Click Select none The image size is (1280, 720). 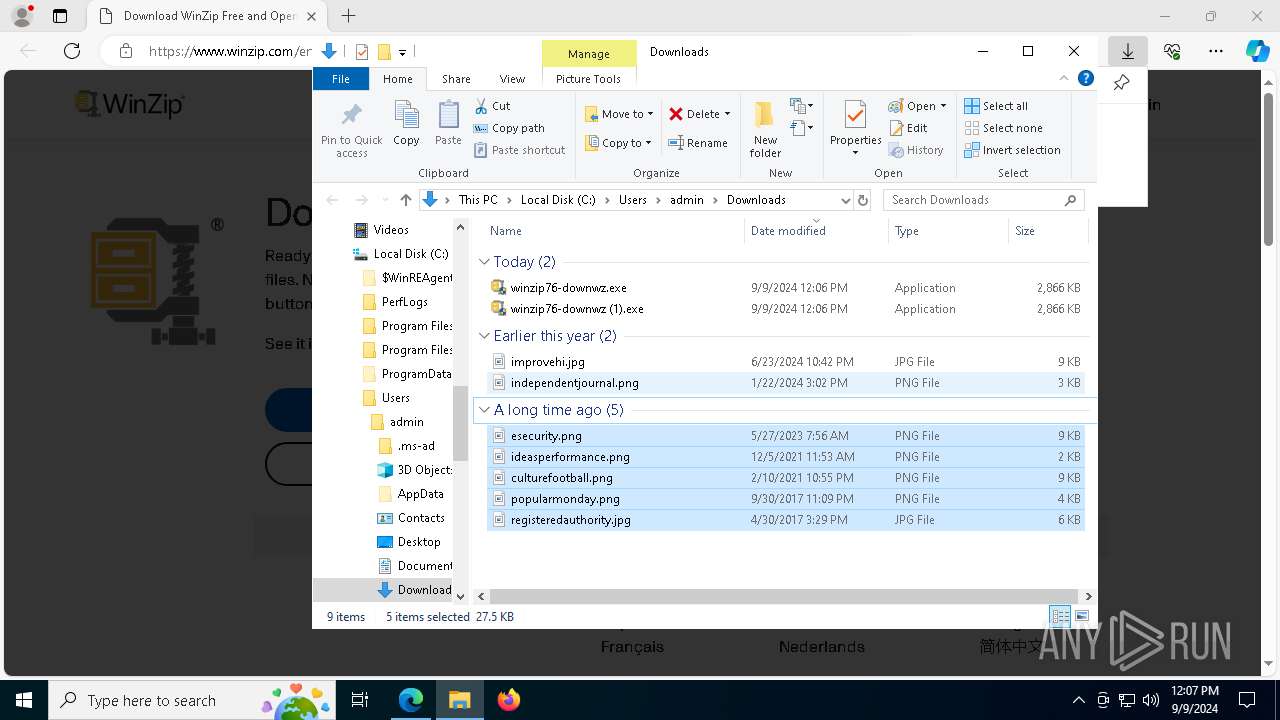coord(1003,128)
